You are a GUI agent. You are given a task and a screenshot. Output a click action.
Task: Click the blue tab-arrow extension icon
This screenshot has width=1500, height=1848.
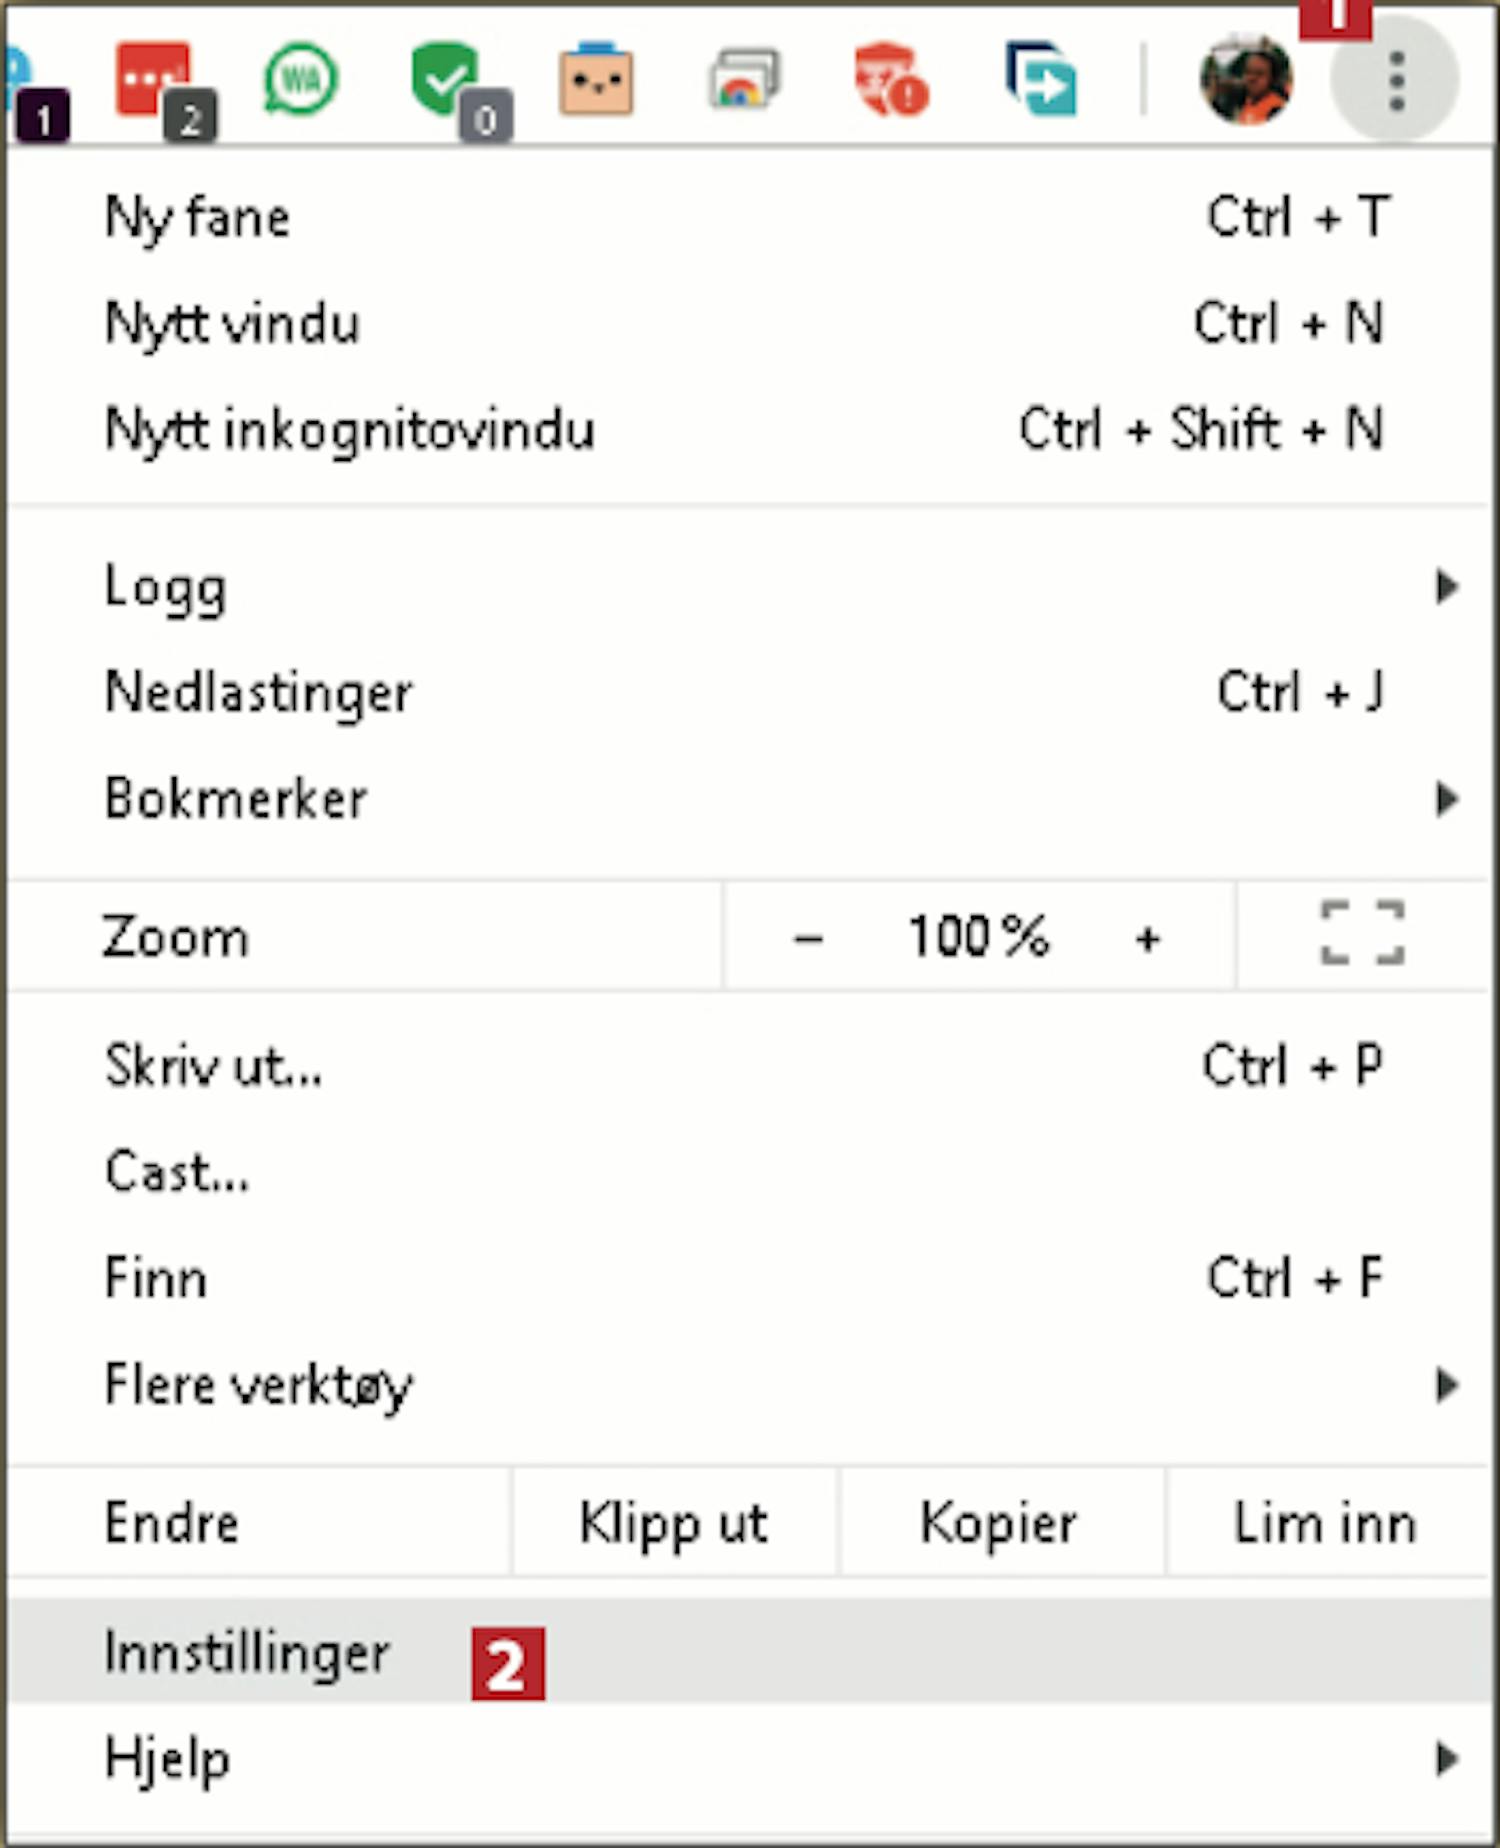pyautogui.click(x=1041, y=79)
